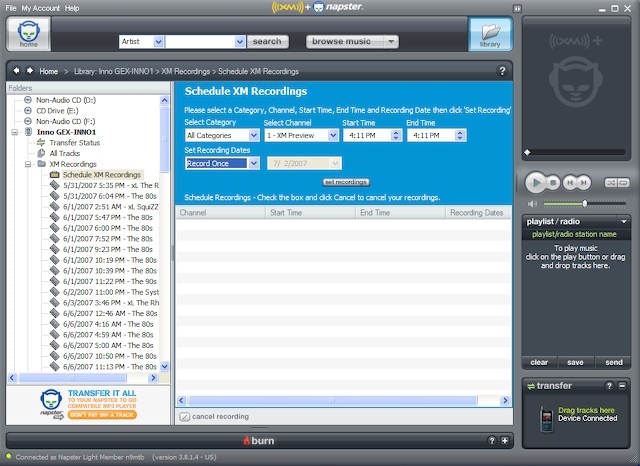
Task: Open the search text history dropdown arrow
Action: pos(240,42)
